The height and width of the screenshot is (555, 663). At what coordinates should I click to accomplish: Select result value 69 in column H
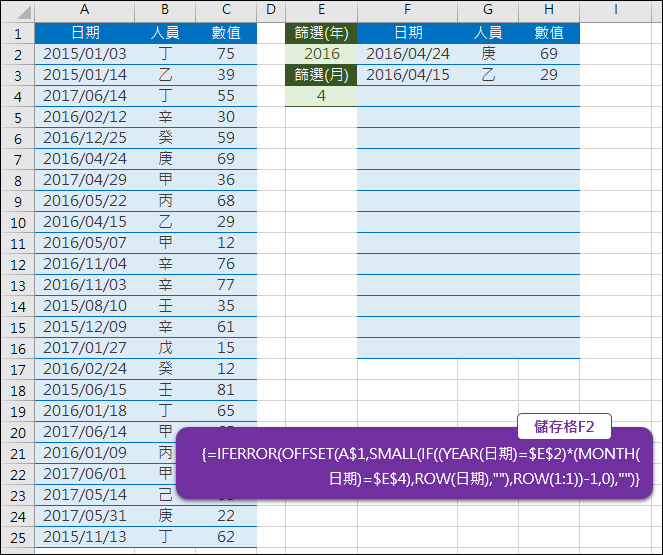pyautogui.click(x=549, y=54)
